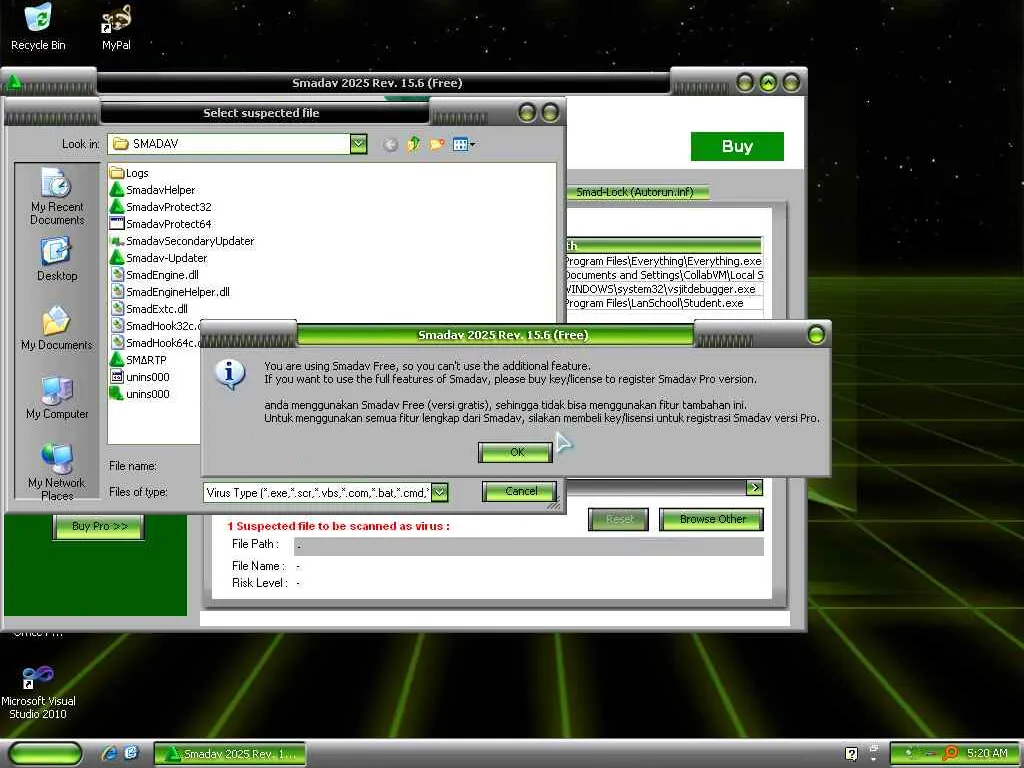Select Desktop in the places bar

[x=57, y=259]
